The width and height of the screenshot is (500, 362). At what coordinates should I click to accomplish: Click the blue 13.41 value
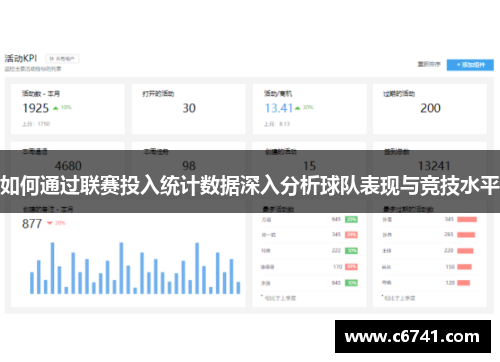point(279,108)
